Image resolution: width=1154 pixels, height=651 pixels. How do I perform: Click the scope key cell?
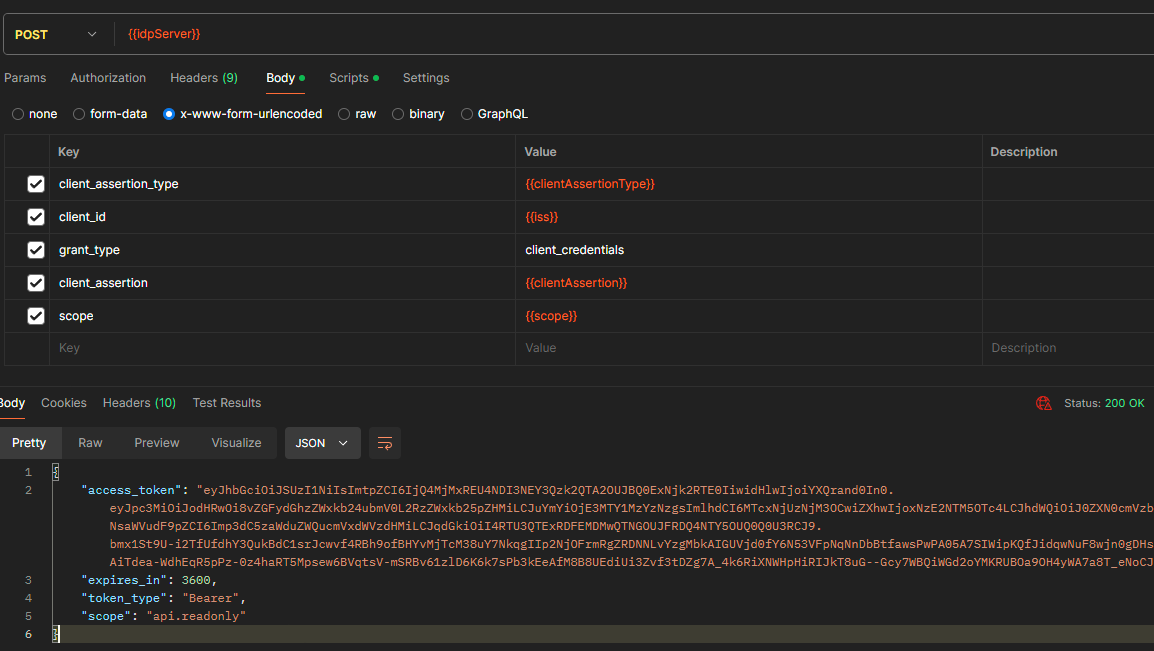coord(283,316)
